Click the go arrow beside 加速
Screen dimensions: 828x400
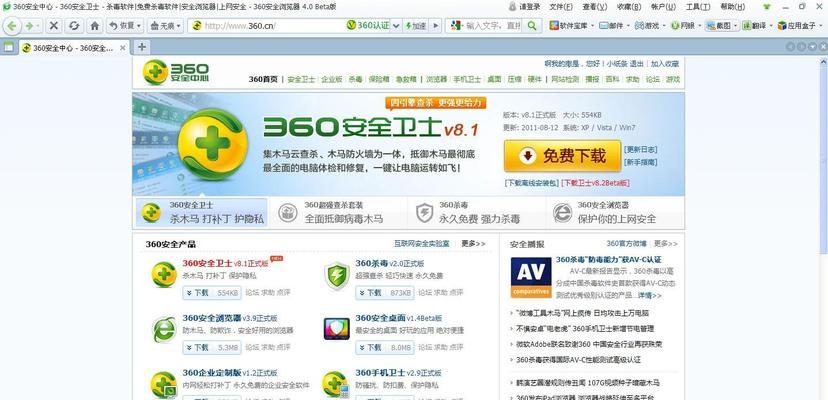(435, 25)
